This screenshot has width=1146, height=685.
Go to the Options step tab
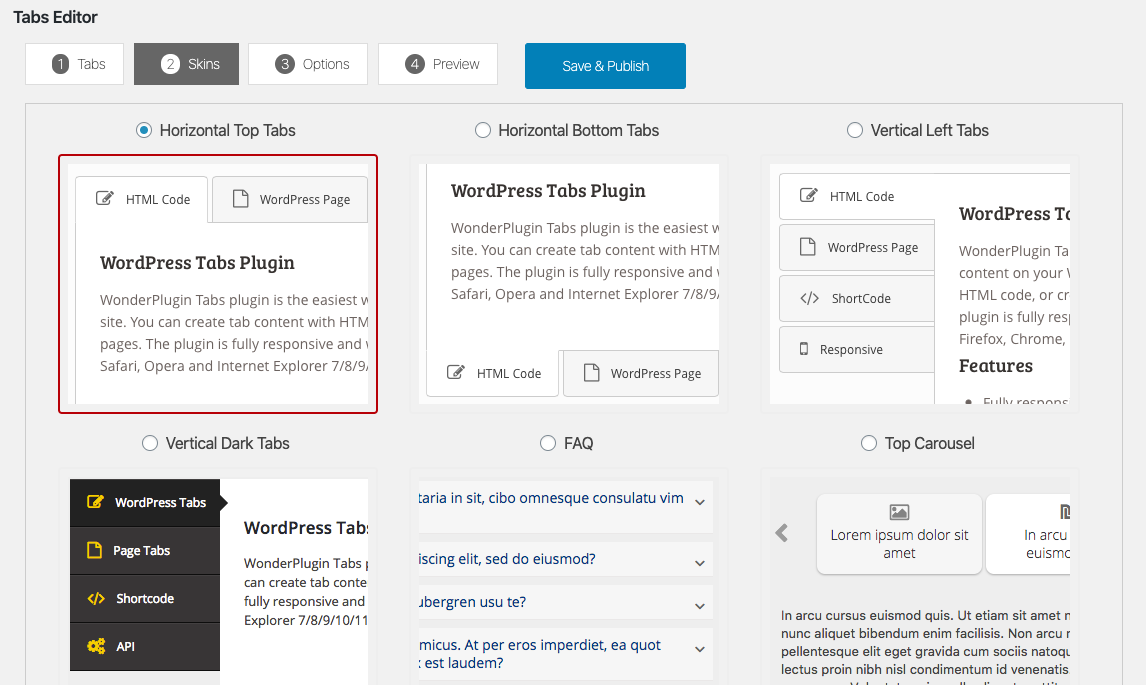[308, 64]
